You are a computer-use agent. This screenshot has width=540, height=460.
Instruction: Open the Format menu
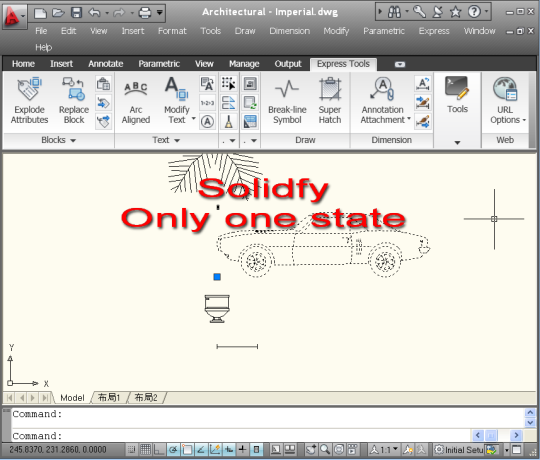(172, 31)
